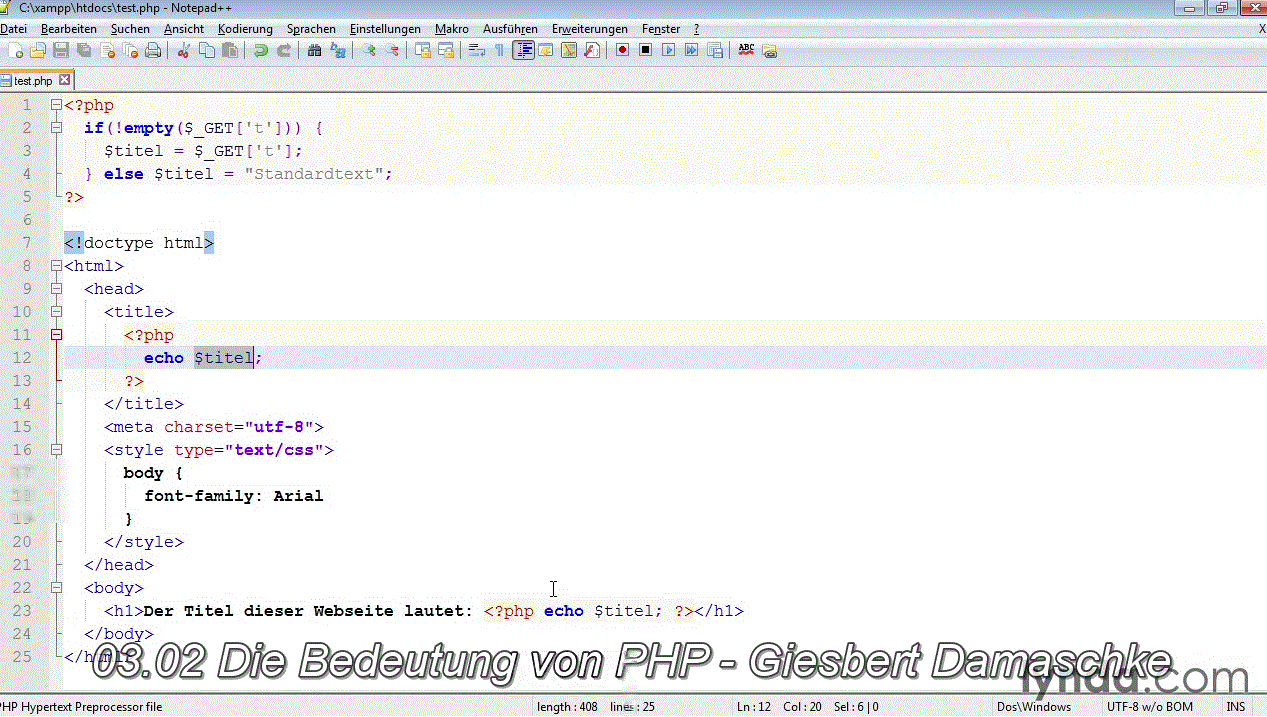Open the Function List panel icon
The width and height of the screenshot is (1267, 717).
(x=592, y=50)
